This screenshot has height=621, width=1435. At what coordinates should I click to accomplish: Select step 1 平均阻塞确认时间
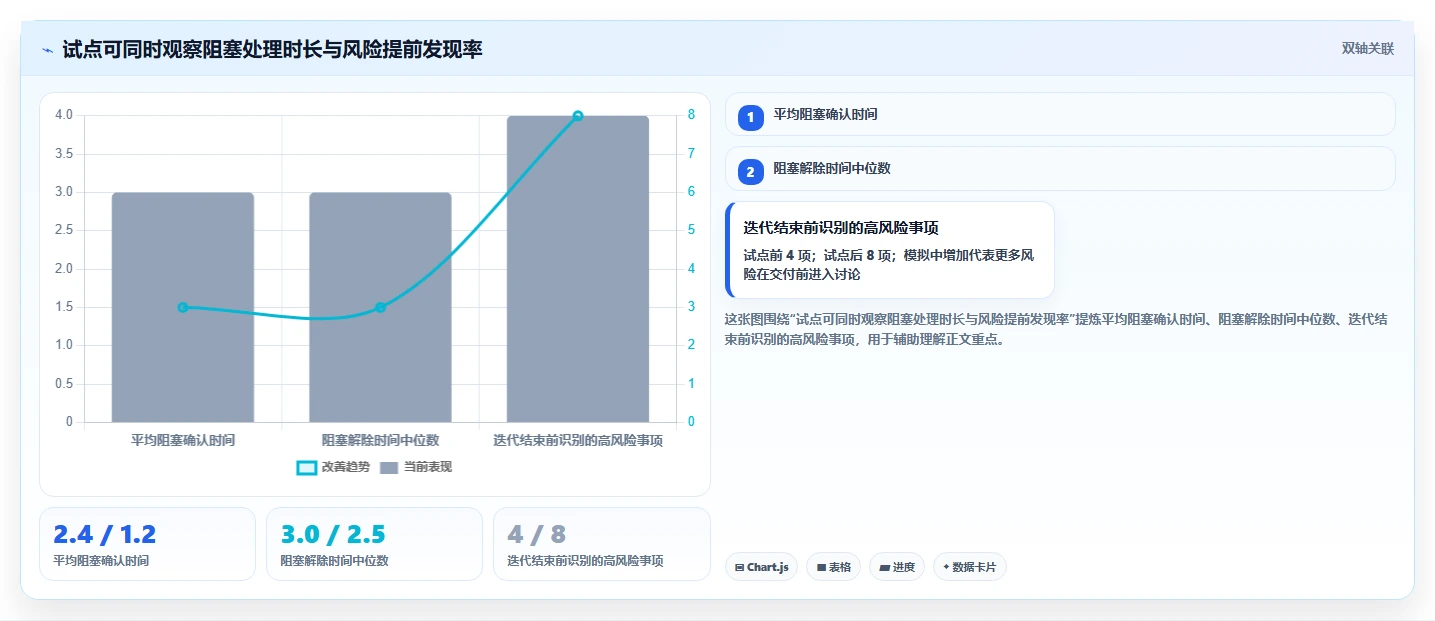point(1059,114)
